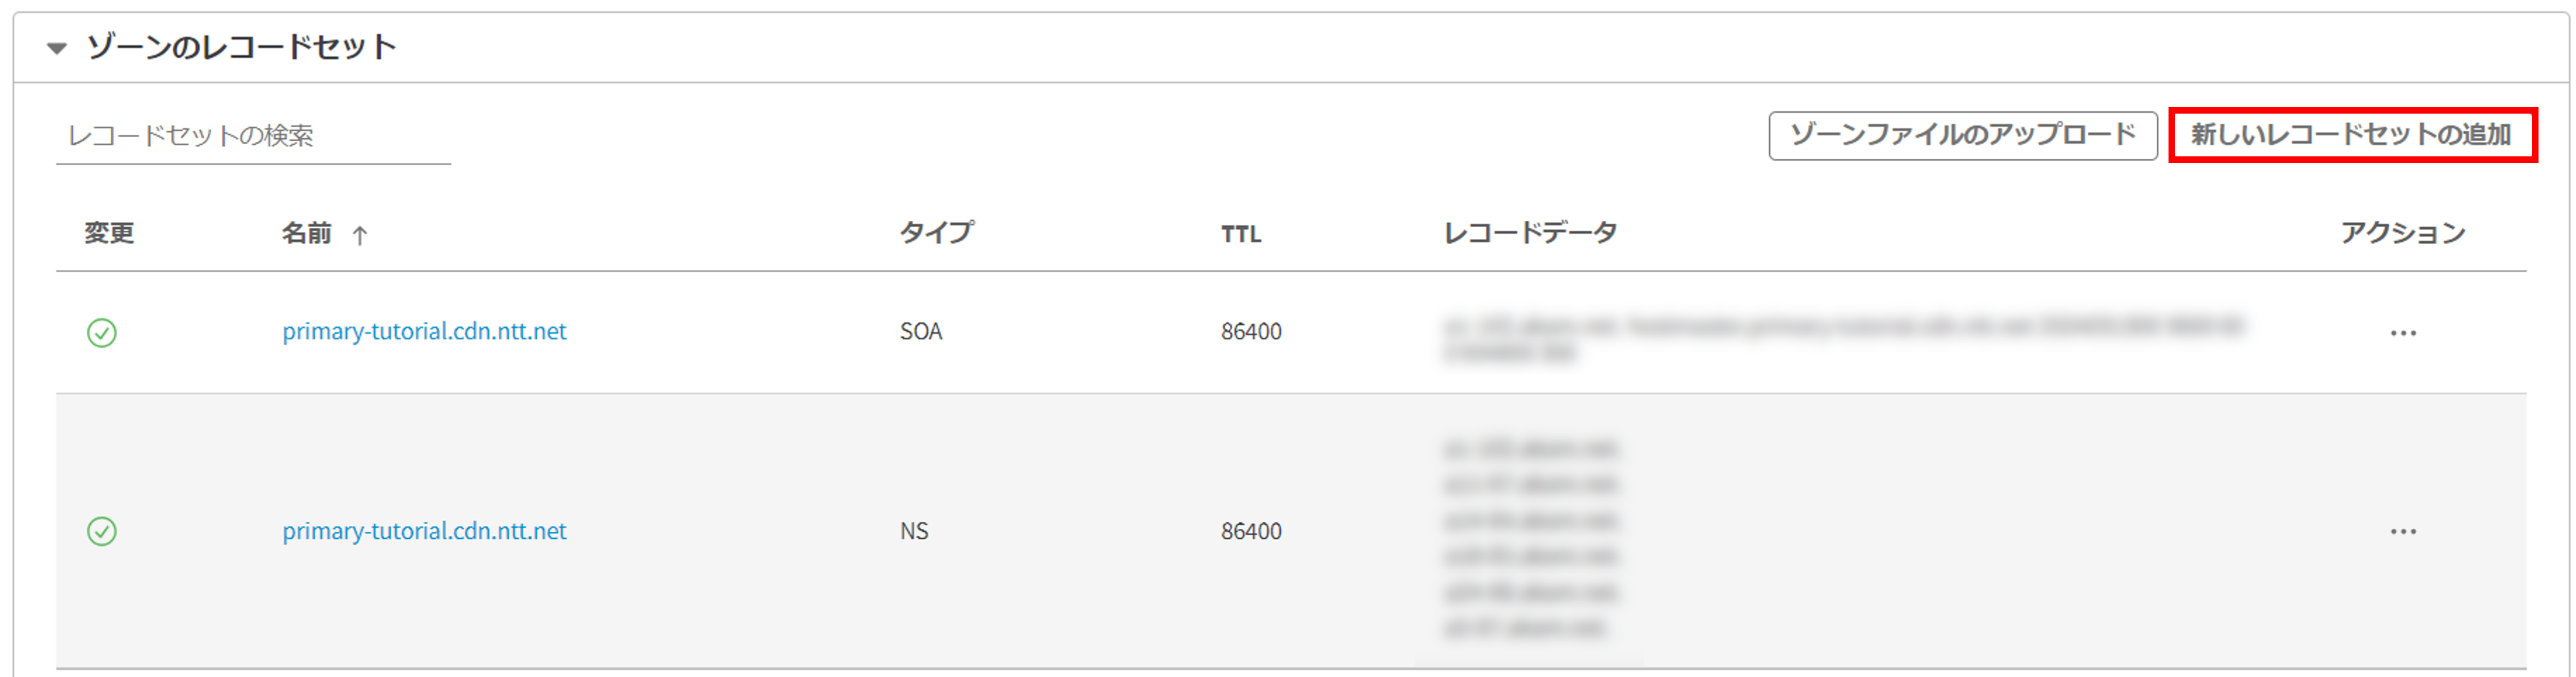Open the three-dot action menu for SOA record
2576x677 pixels.
(2403, 333)
